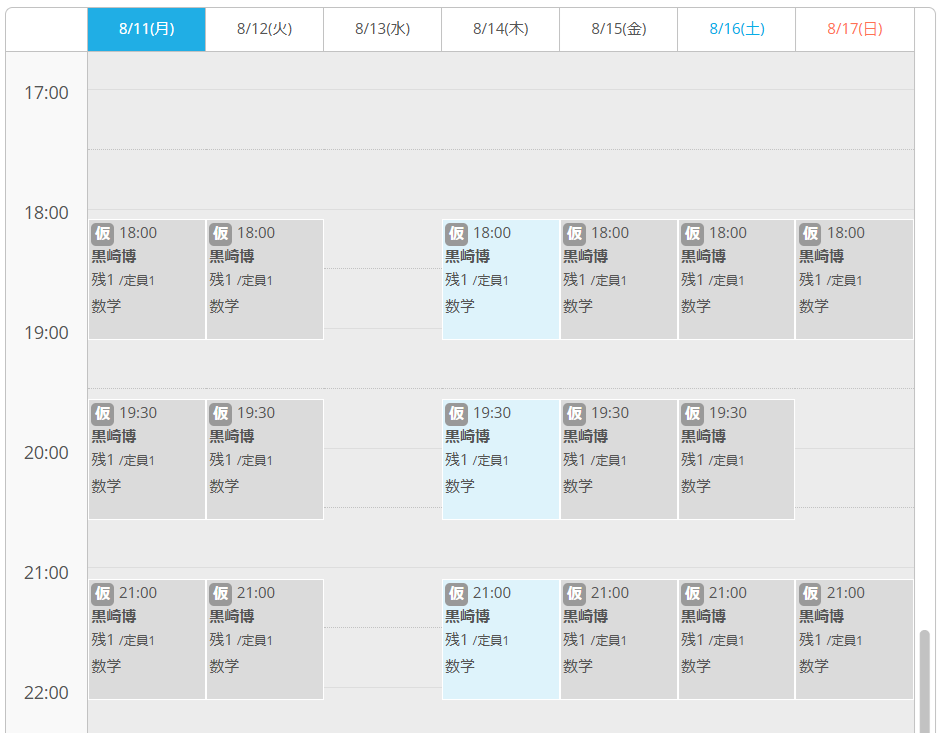Select the 8/15(金) day header

click(x=618, y=29)
